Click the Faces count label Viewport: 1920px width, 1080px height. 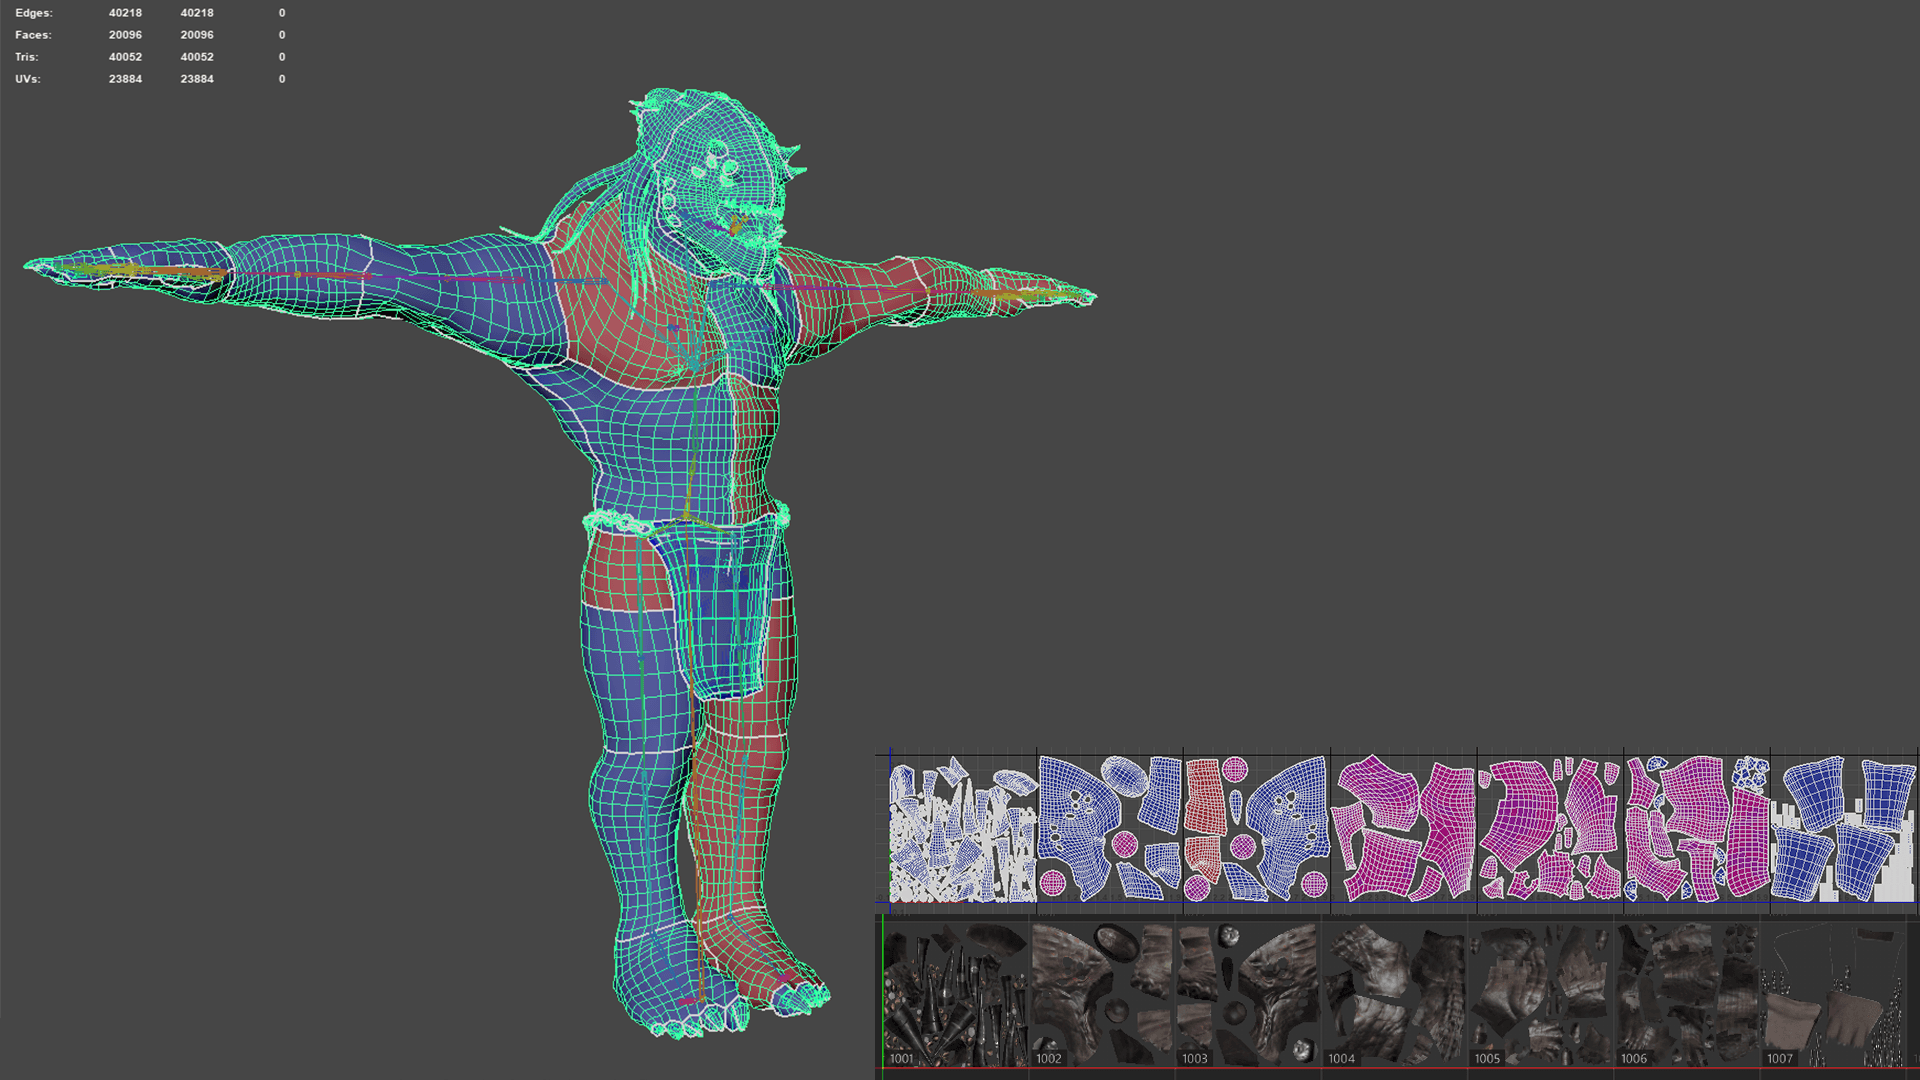(33, 35)
